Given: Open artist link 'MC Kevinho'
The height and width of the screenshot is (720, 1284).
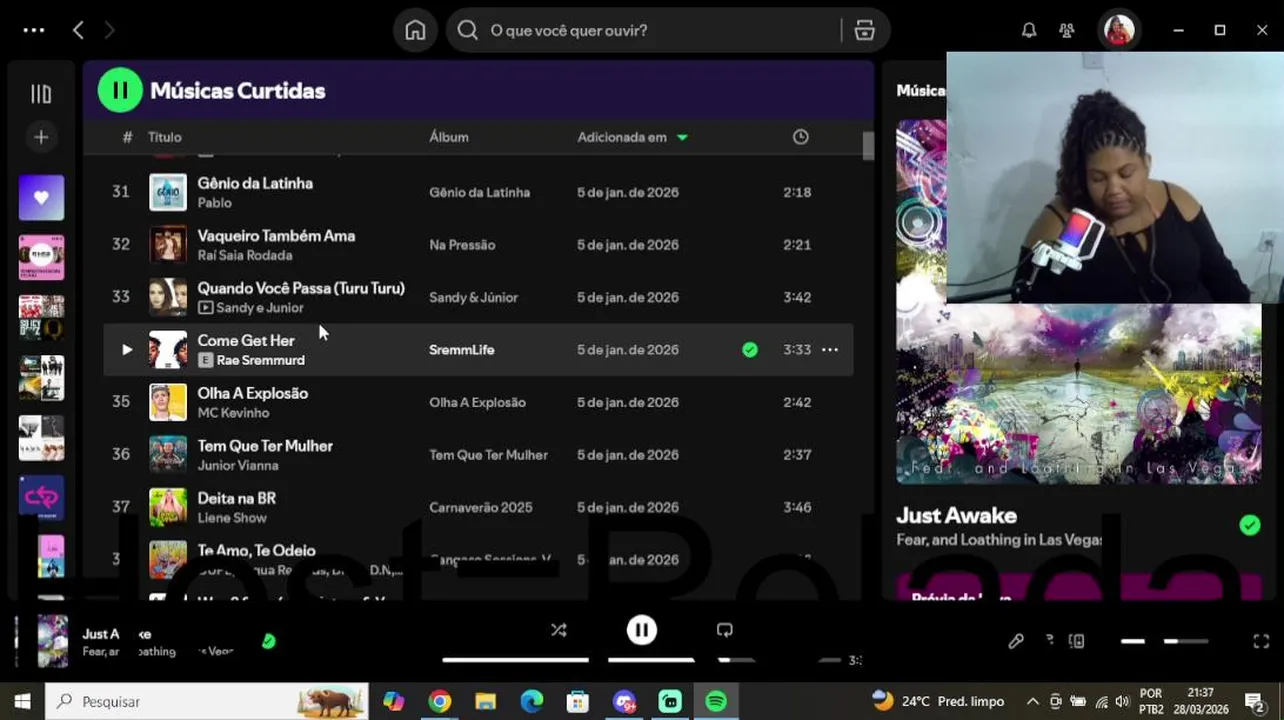Looking at the screenshot, I should pos(233,413).
